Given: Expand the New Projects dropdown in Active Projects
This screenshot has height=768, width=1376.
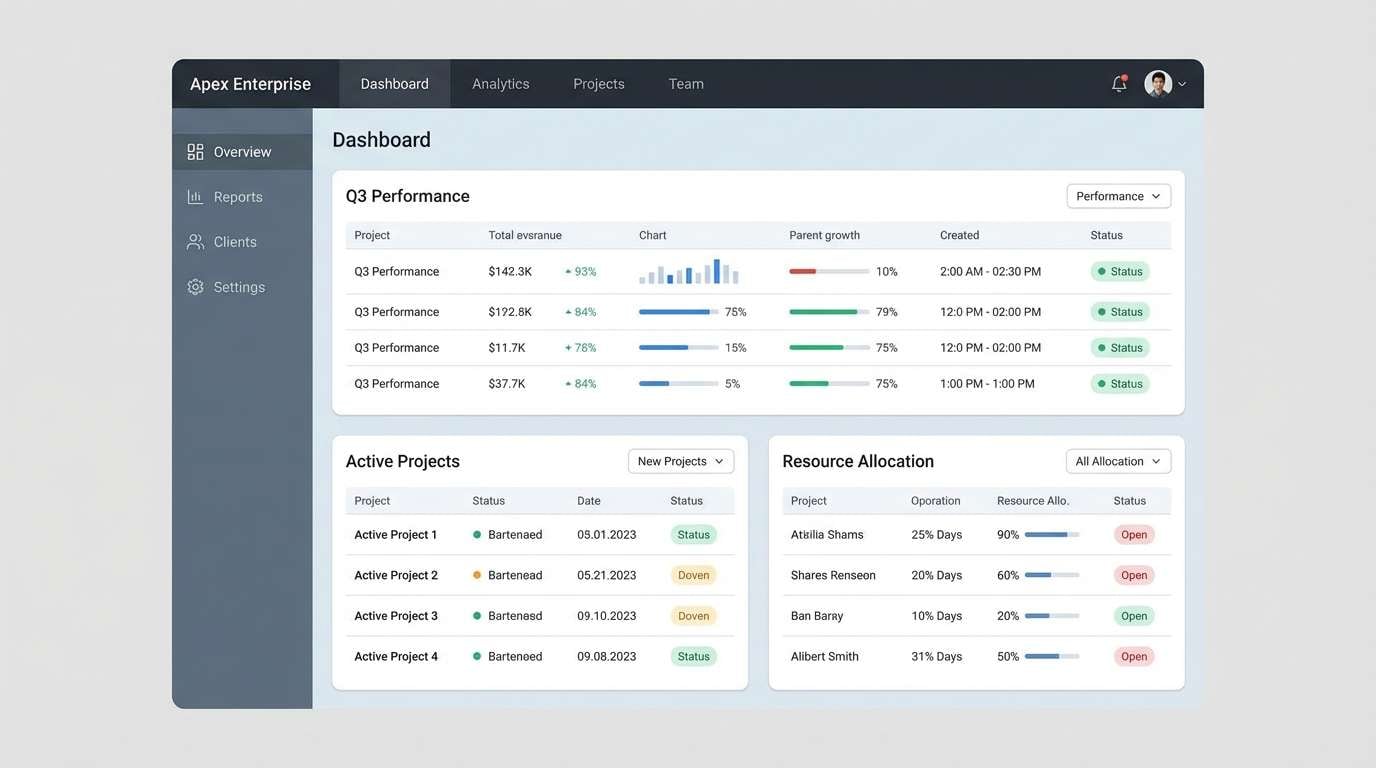Looking at the screenshot, I should click(x=681, y=459).
